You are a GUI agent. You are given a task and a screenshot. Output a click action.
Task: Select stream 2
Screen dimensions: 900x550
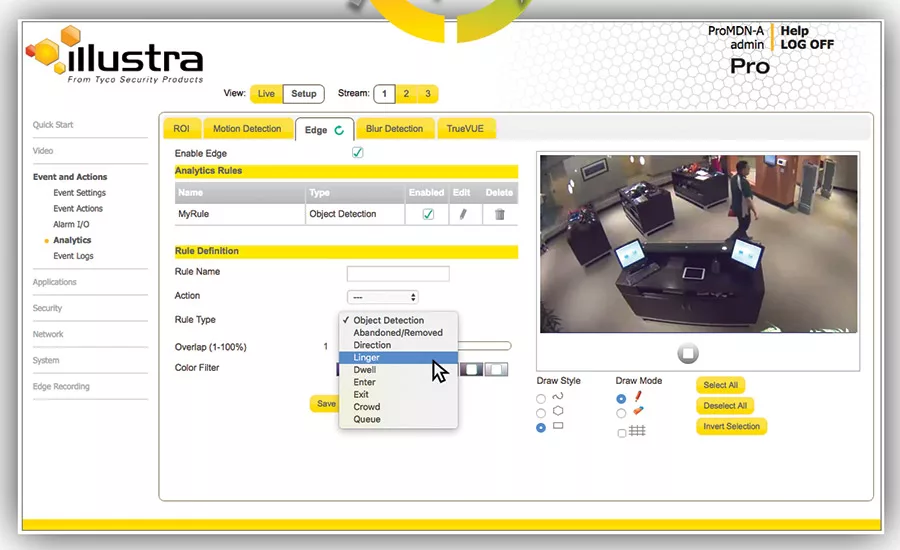406,94
